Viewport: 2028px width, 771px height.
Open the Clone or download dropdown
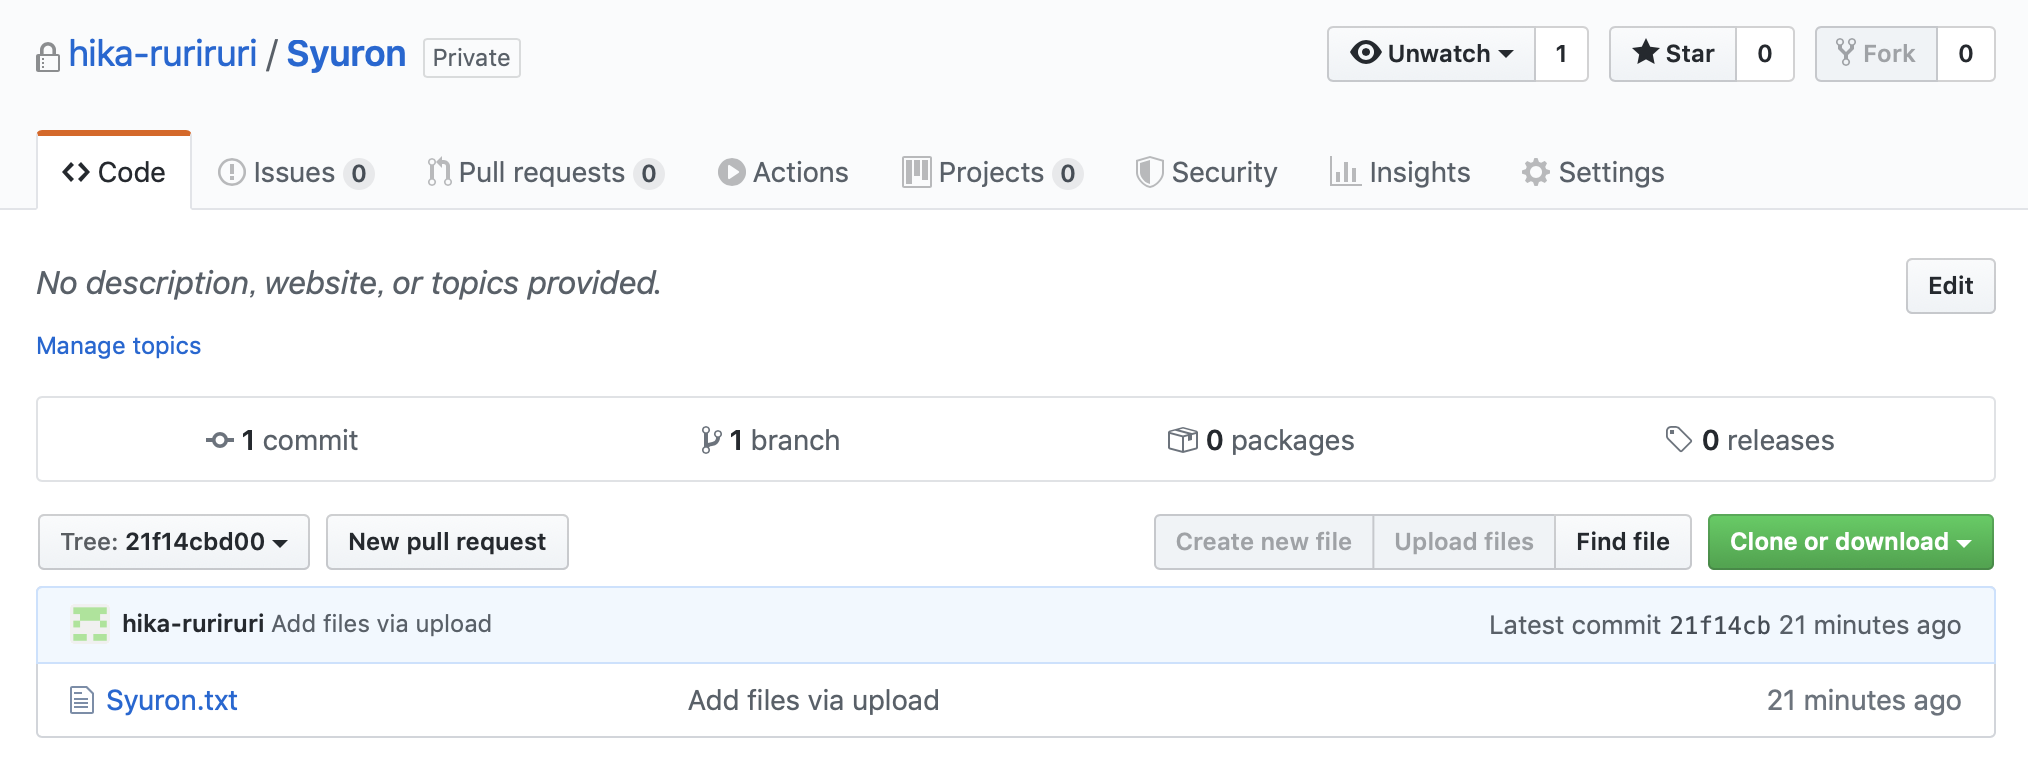pos(1850,542)
